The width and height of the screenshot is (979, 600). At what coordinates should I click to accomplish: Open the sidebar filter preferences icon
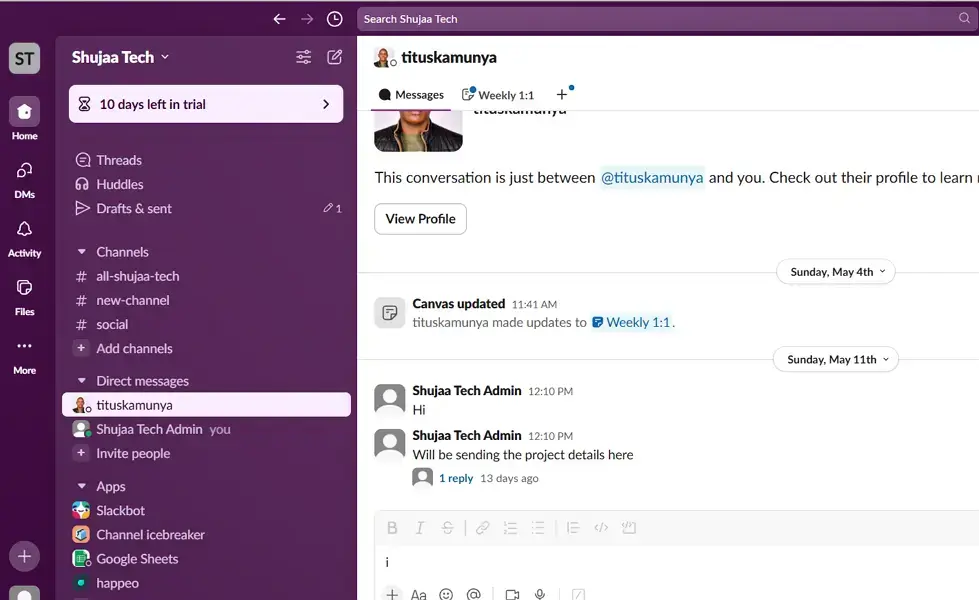tap(303, 57)
